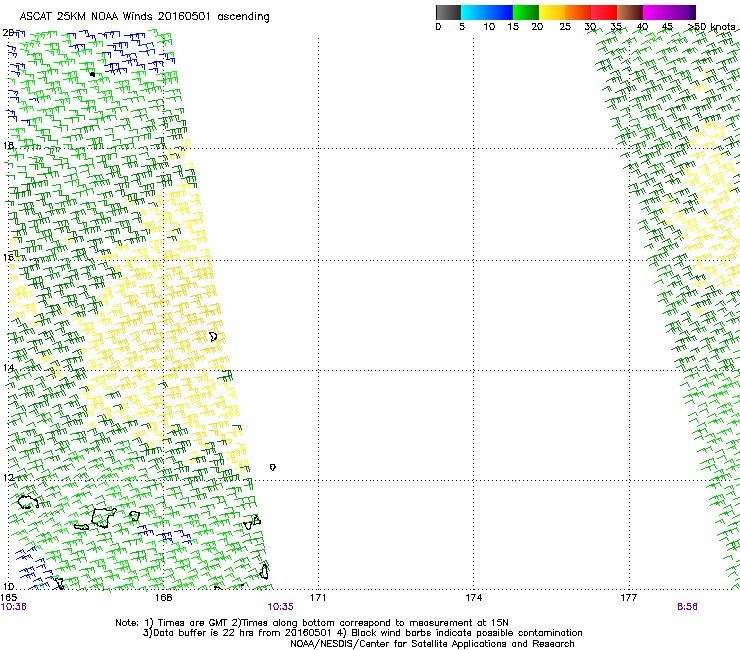Click the latitude label '16' on the left axis
Screen dimensions: 740x650
point(8,257)
